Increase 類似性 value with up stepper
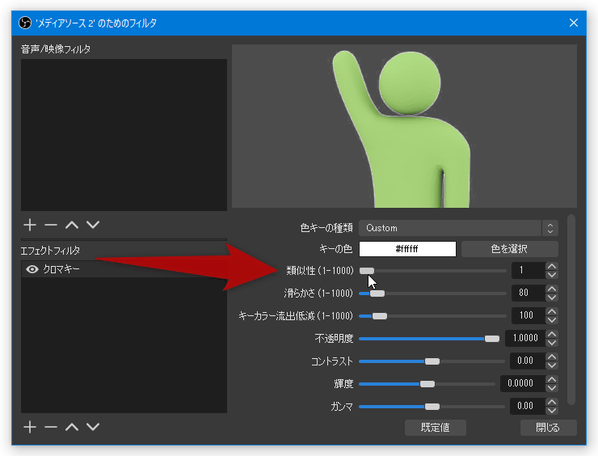Image resolution: width=598 pixels, height=456 pixels. pyautogui.click(x=552, y=266)
